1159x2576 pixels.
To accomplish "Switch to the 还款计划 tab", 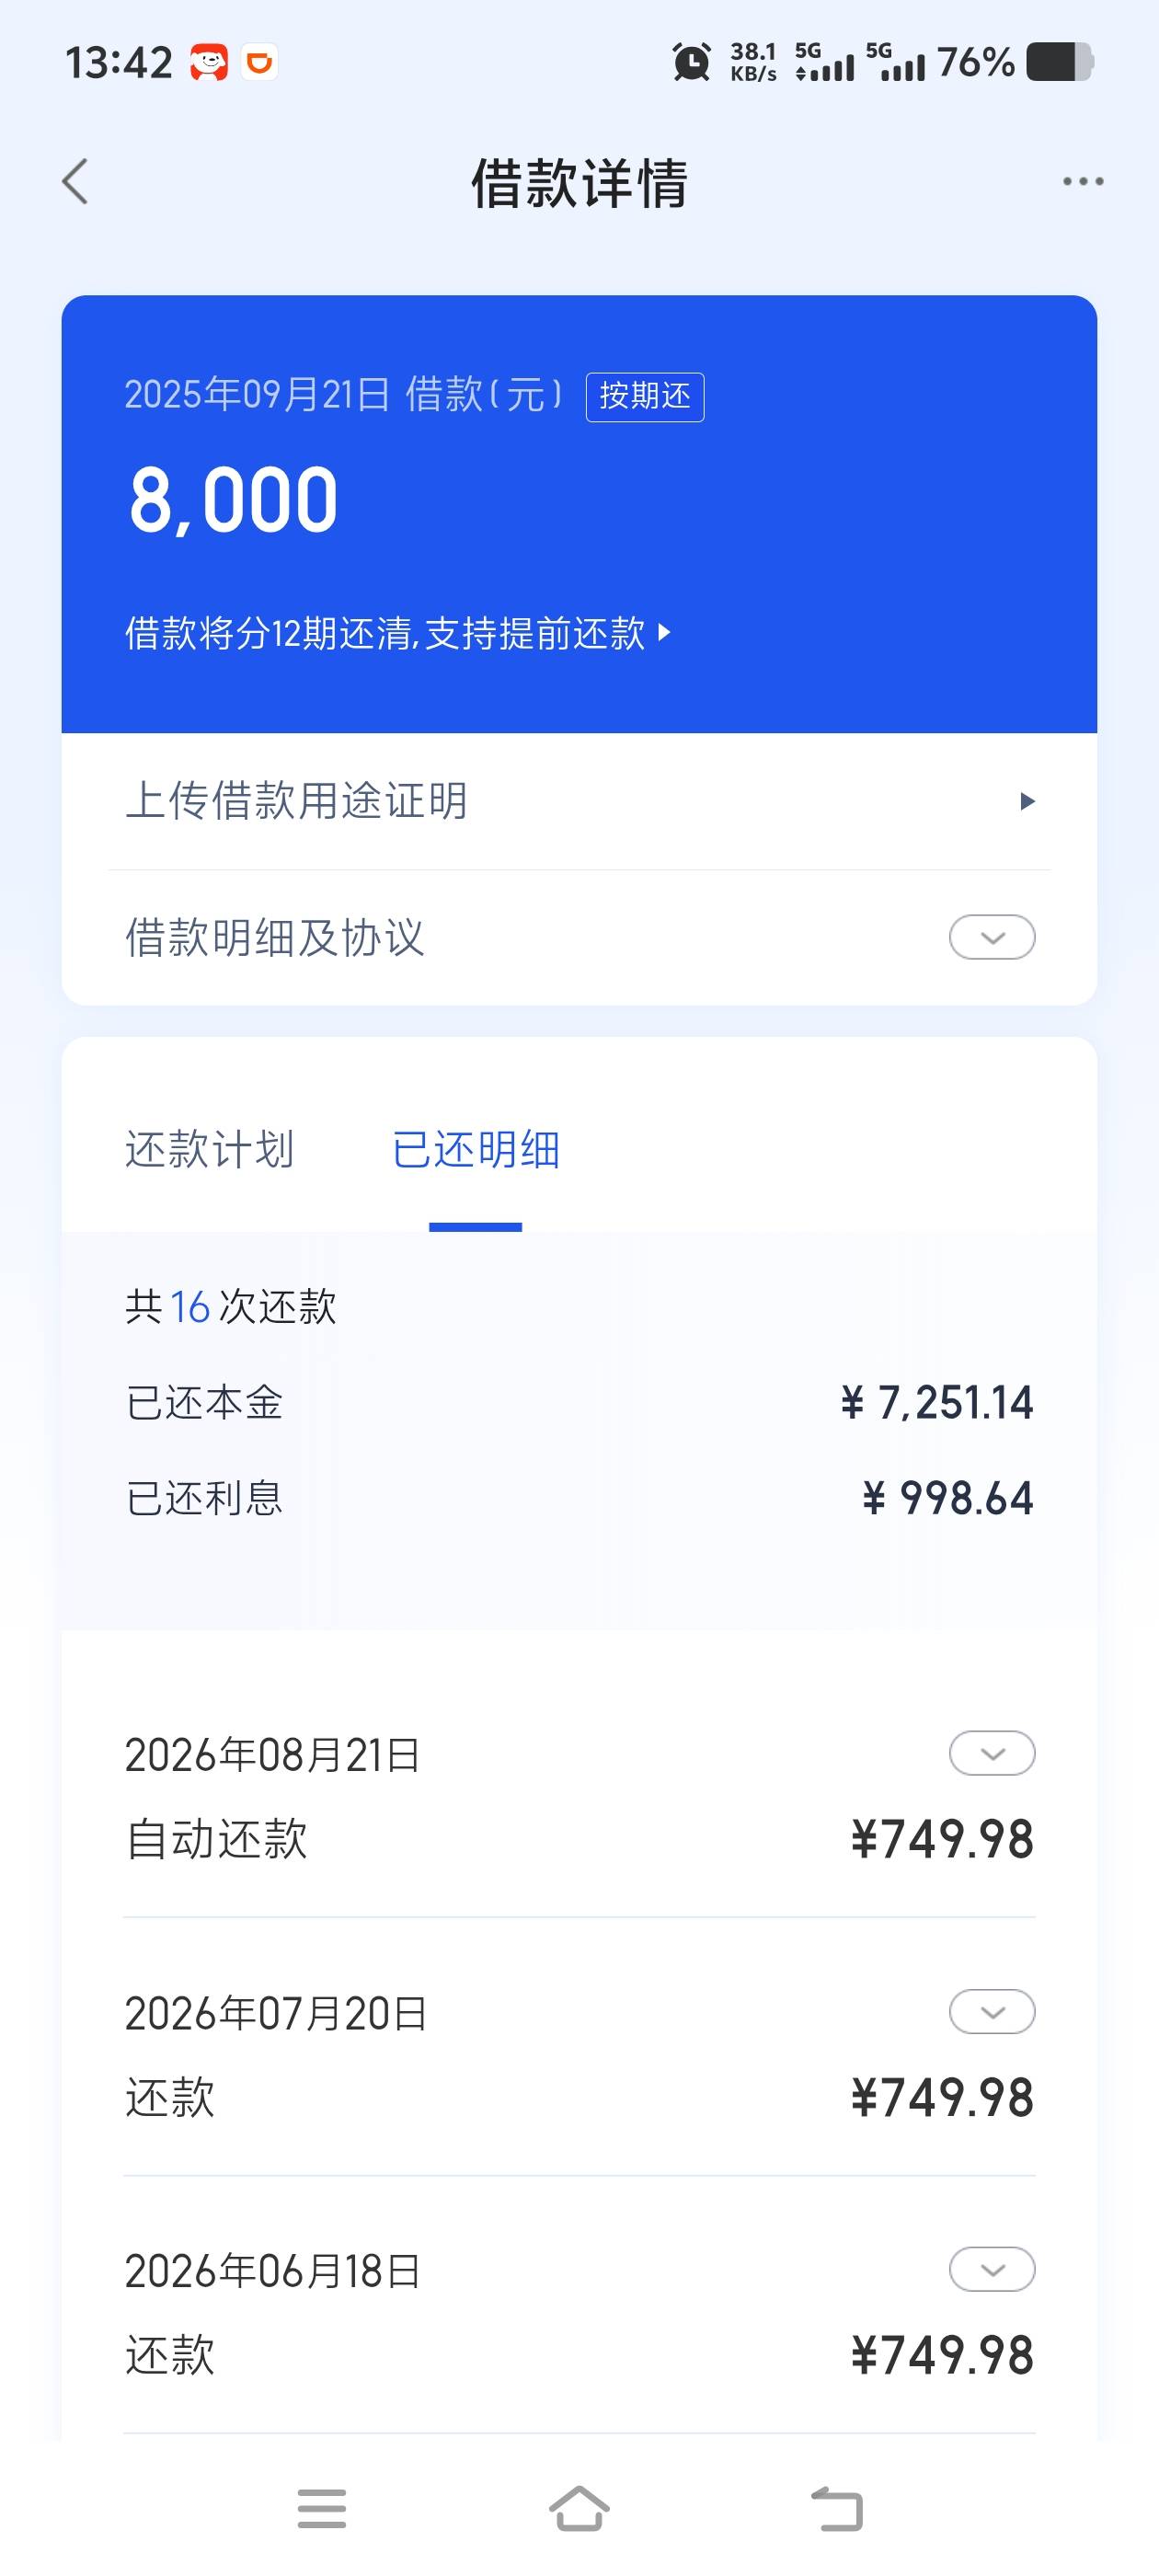I will pyautogui.click(x=209, y=1149).
